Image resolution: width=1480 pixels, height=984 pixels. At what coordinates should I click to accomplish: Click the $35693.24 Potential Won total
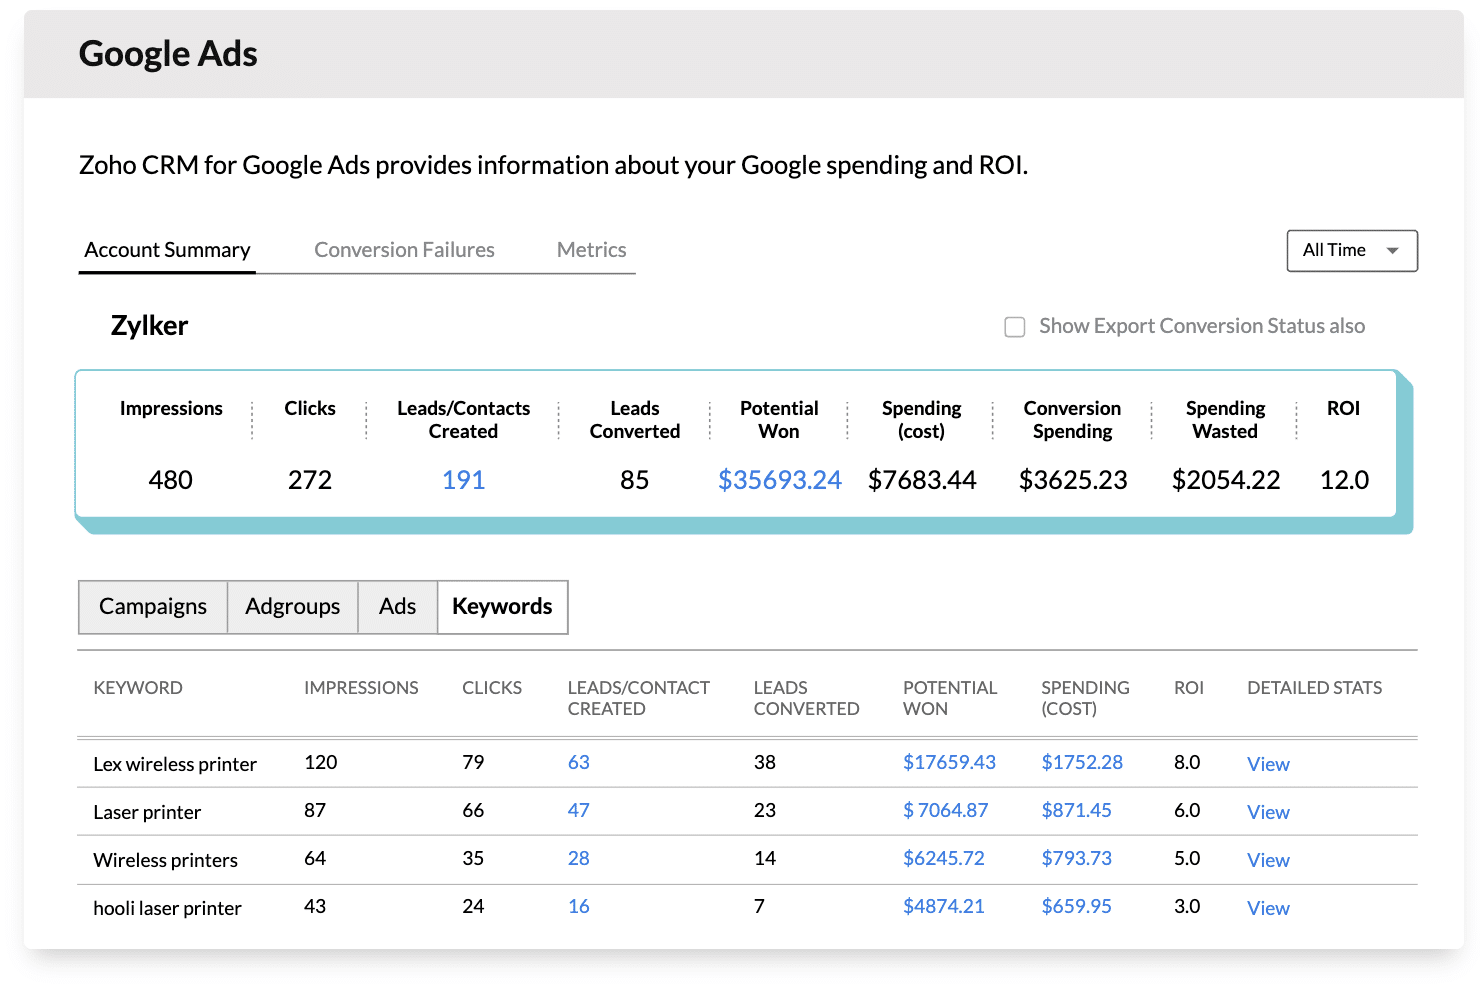[779, 480]
